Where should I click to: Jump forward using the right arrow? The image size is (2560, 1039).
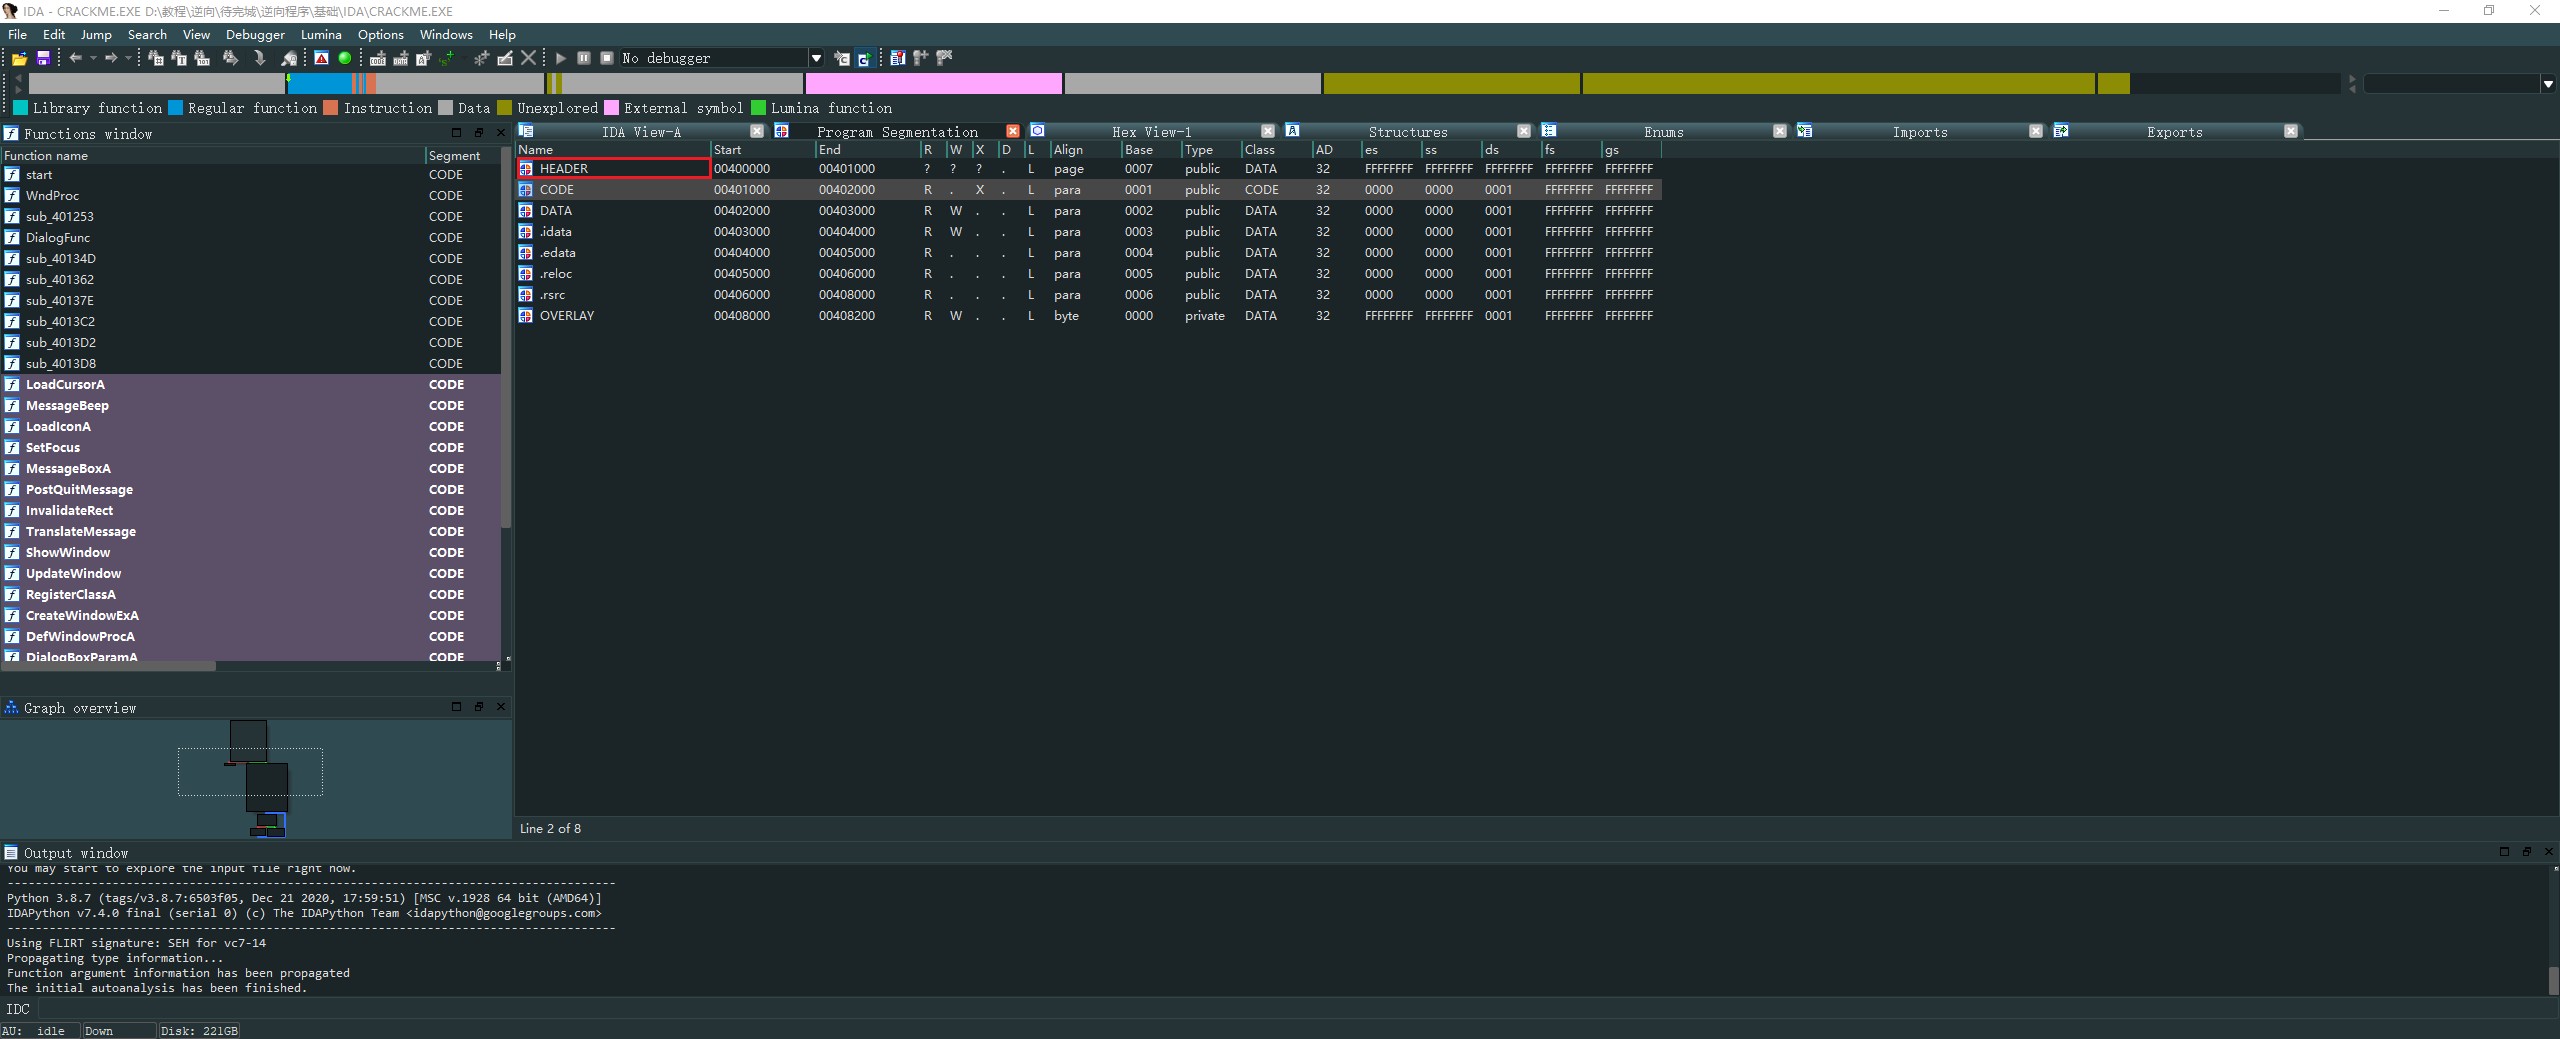click(x=111, y=58)
